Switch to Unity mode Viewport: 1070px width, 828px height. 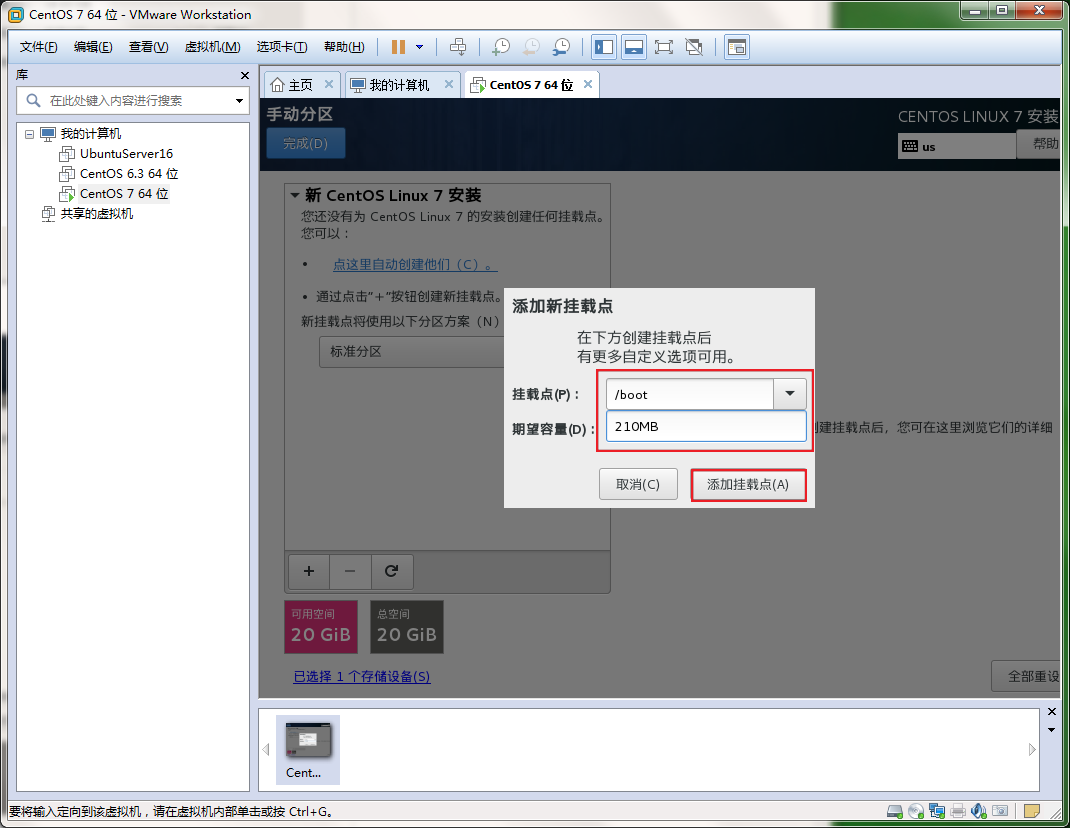click(x=694, y=47)
